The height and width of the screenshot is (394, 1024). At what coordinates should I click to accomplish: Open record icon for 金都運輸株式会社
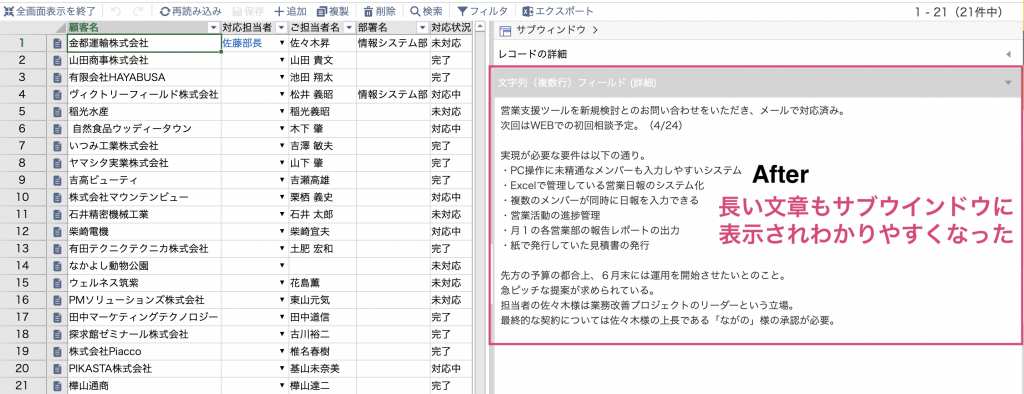57,43
